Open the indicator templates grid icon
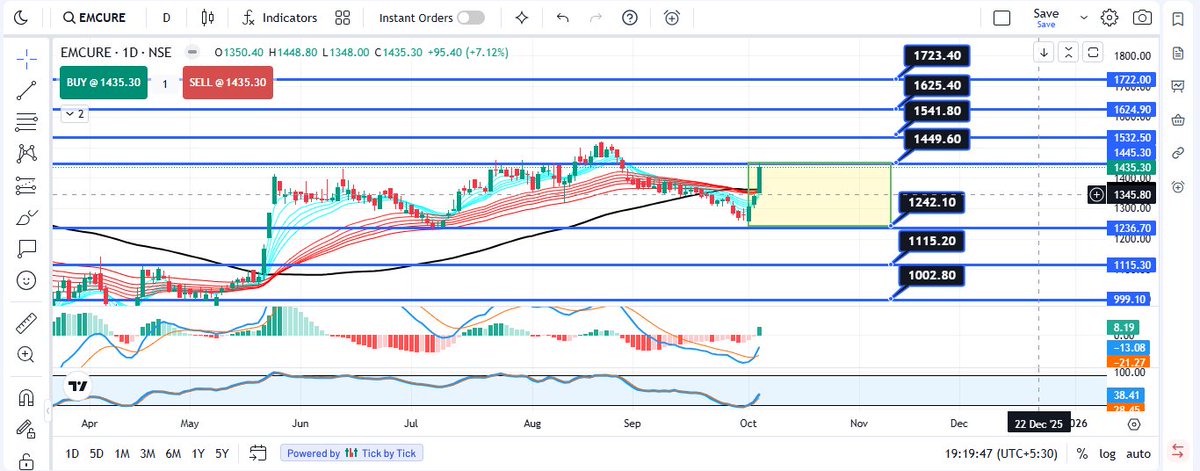 pos(343,17)
